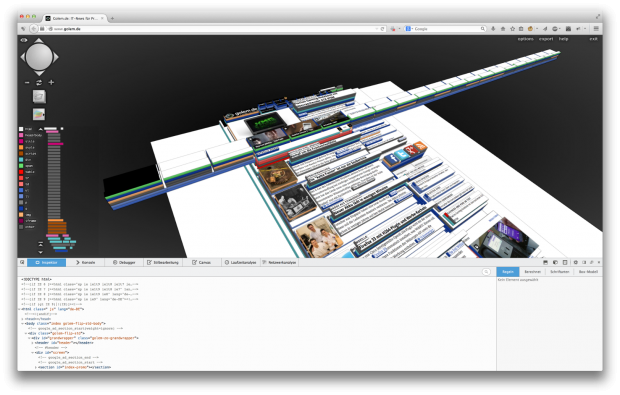Select the Golem.de browser tab

75,18
